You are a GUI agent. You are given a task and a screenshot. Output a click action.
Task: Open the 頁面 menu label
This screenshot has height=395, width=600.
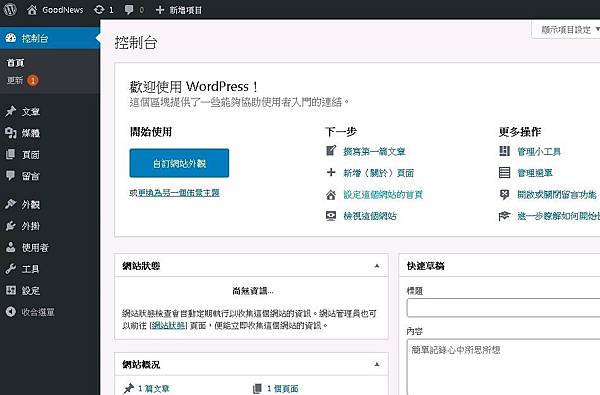tap(31, 155)
